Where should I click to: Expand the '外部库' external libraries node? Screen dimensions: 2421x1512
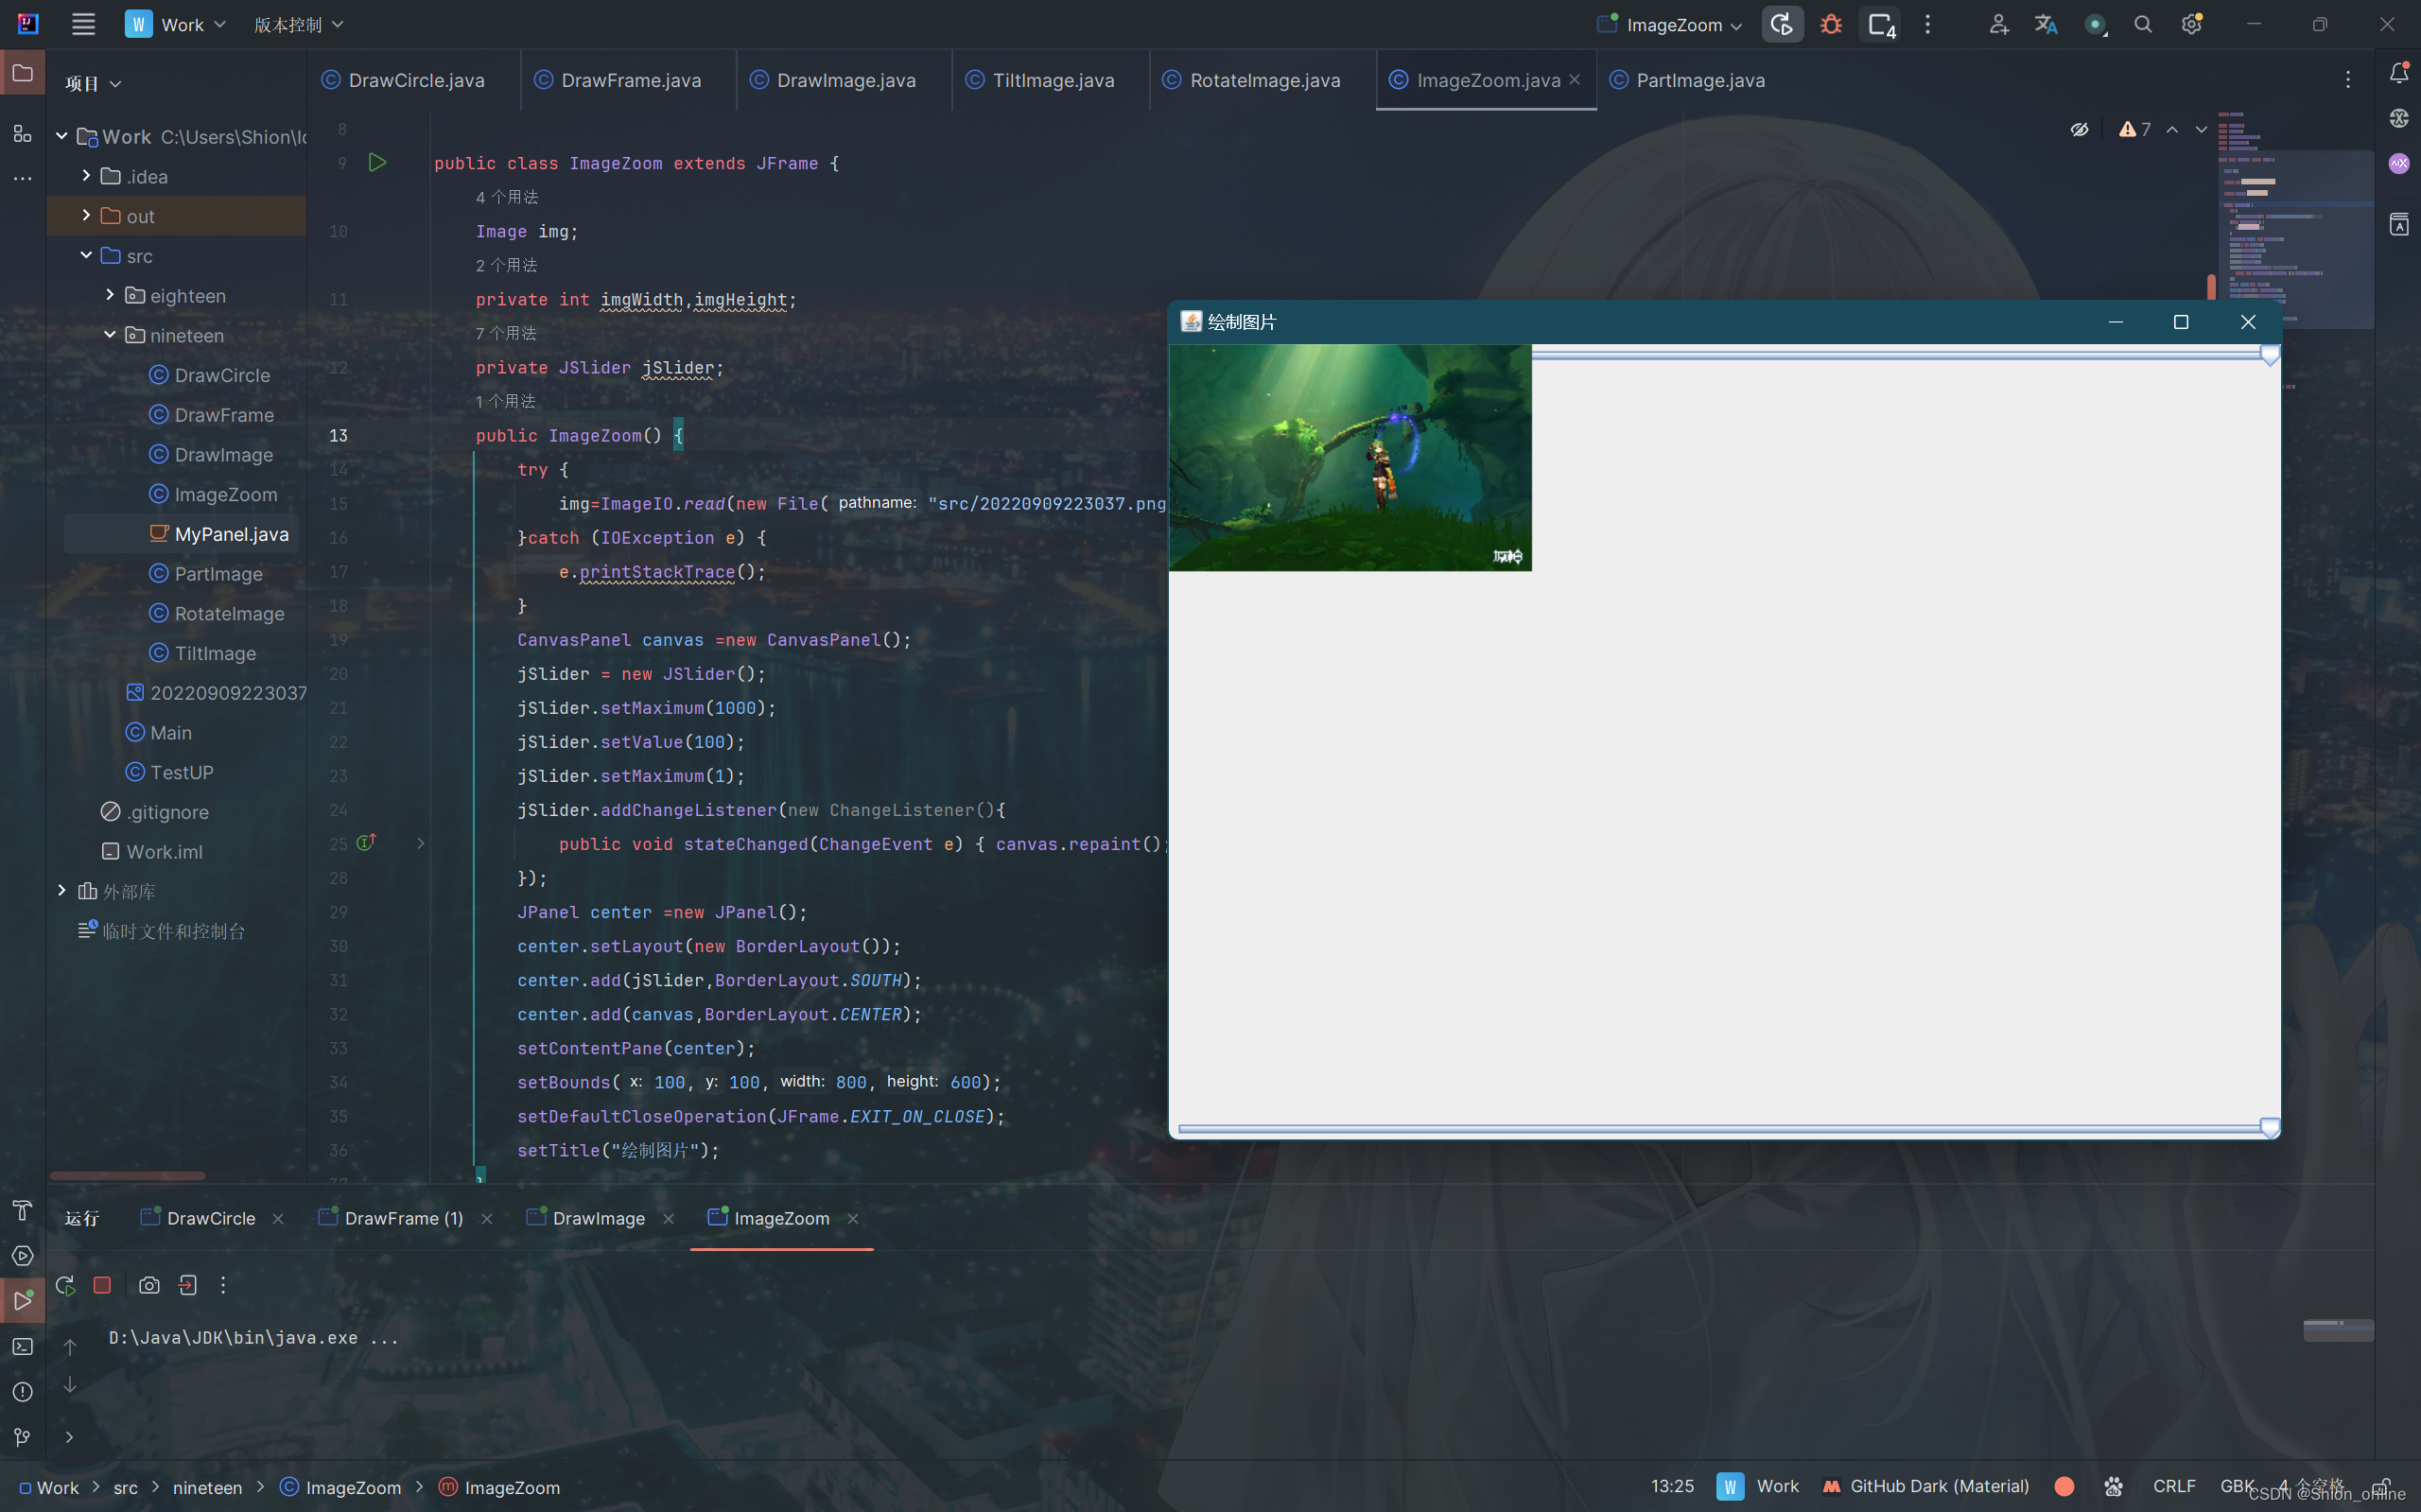(62, 890)
